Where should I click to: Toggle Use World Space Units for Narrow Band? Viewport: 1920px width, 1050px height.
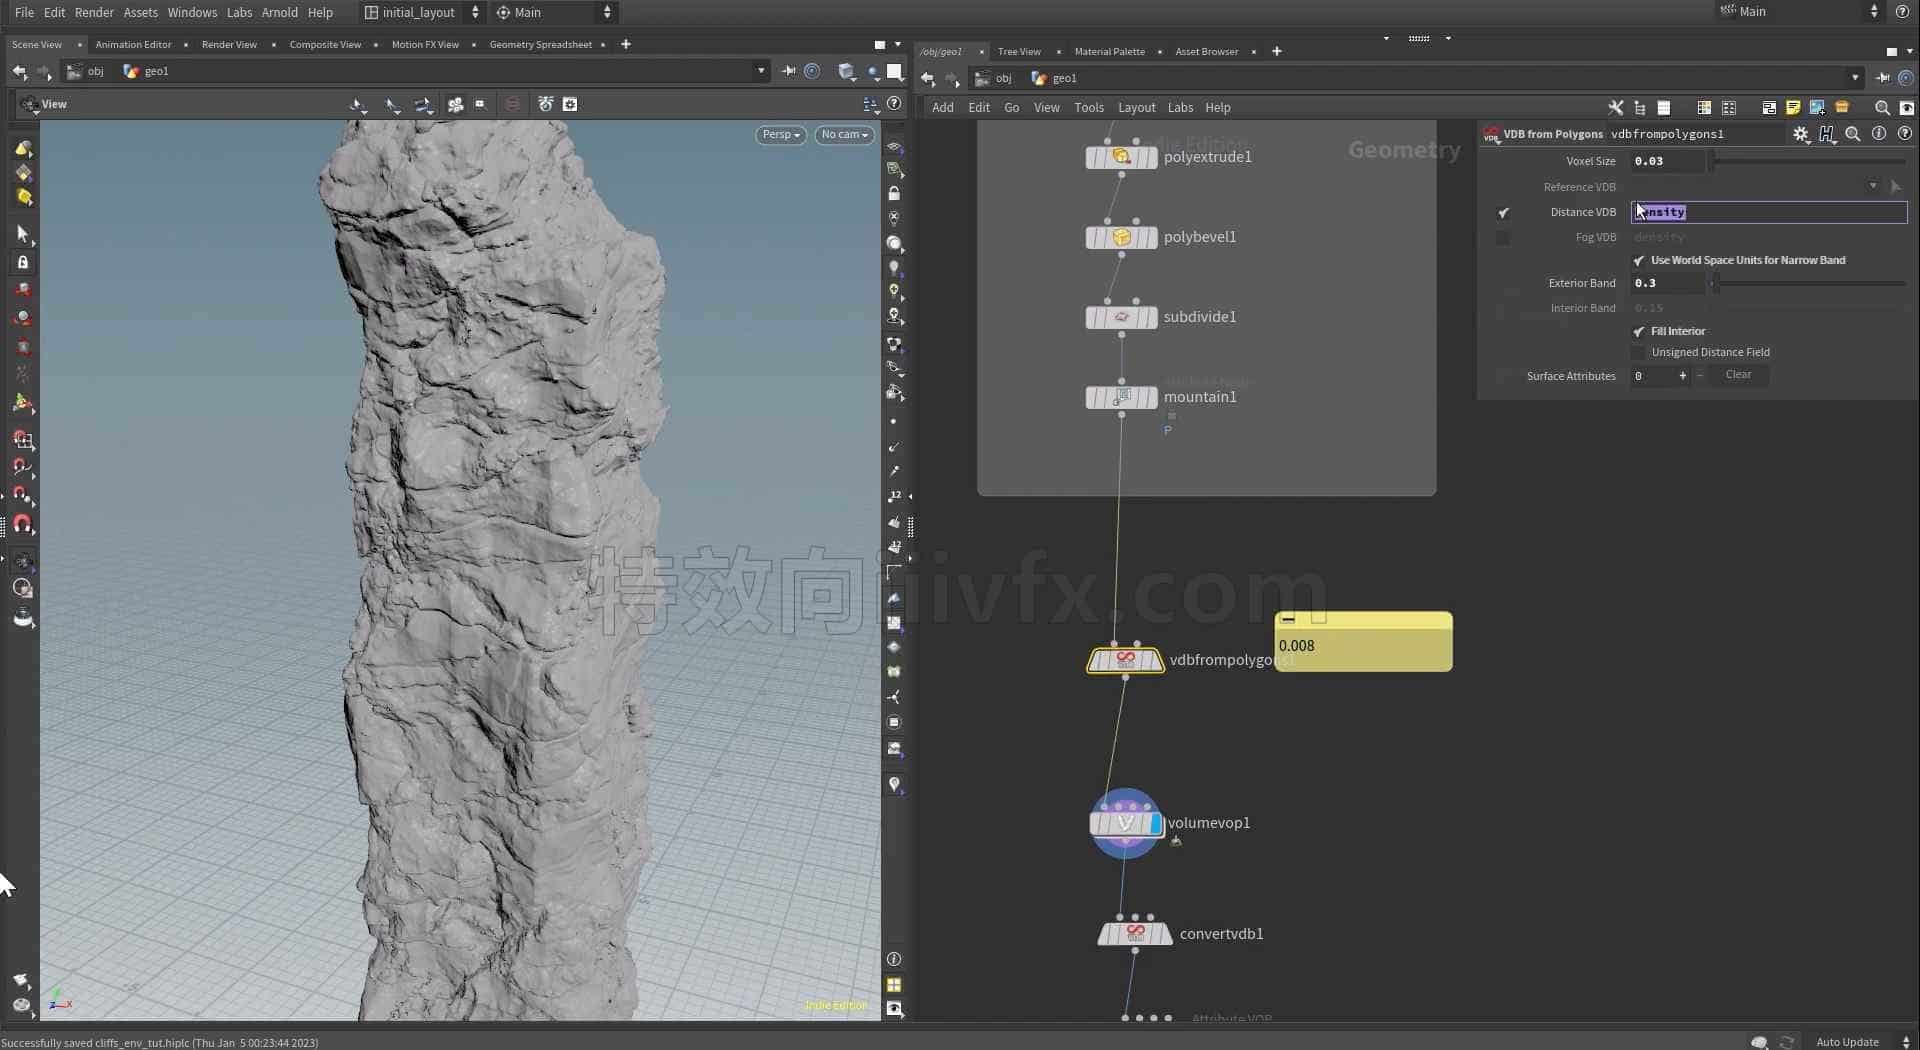click(1639, 260)
